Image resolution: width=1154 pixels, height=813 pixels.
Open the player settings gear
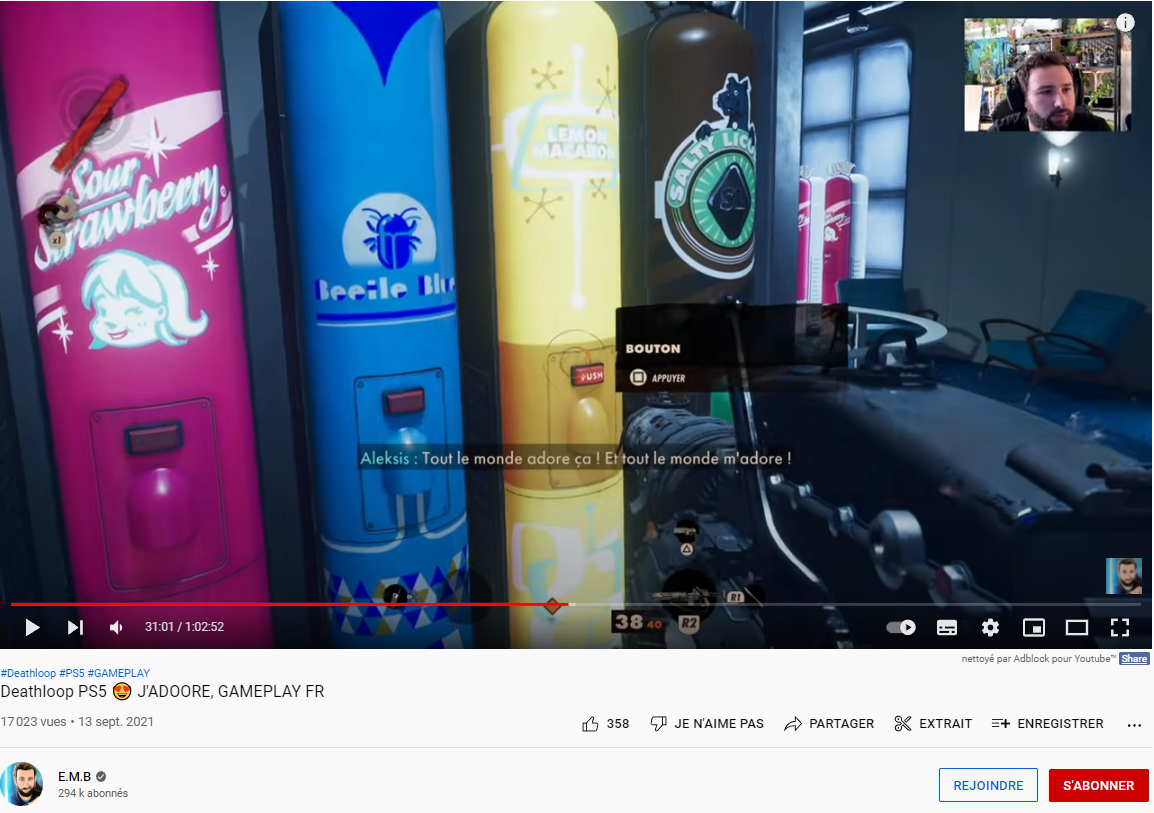990,627
